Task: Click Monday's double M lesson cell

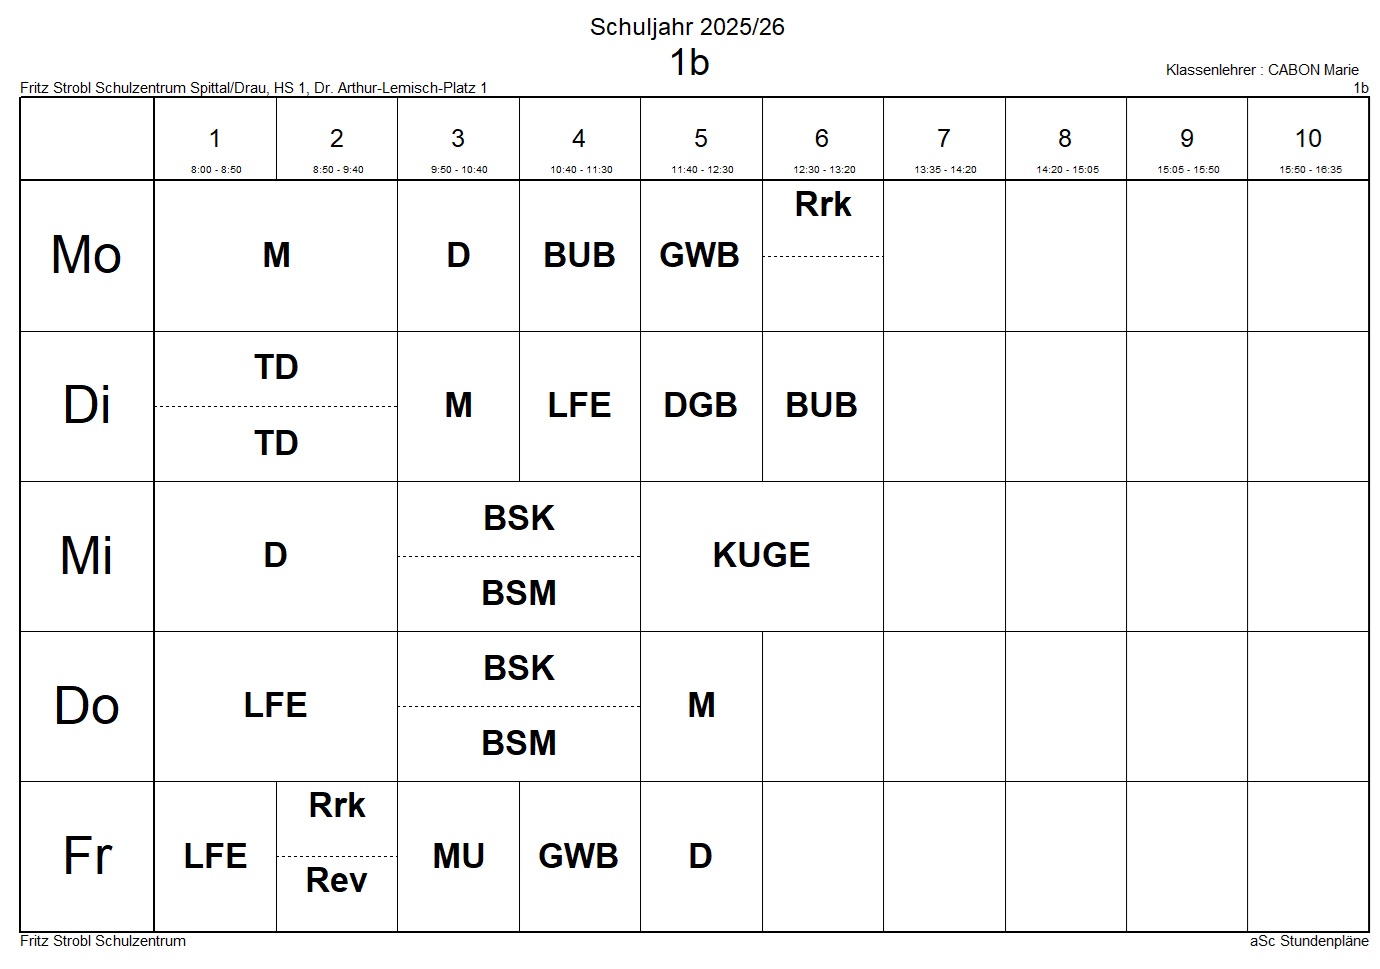Action: 276,256
